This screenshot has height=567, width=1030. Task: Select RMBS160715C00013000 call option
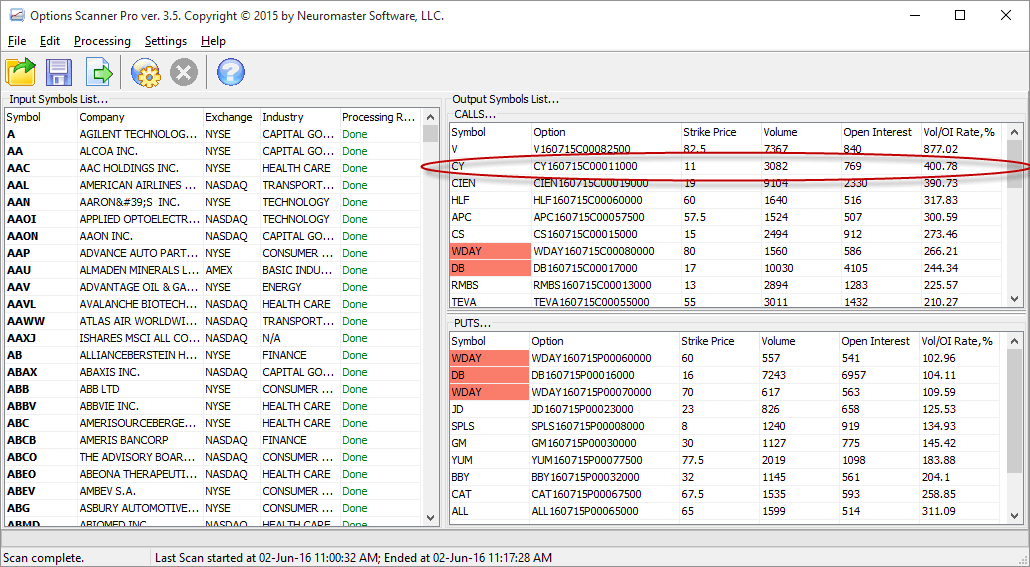point(593,285)
